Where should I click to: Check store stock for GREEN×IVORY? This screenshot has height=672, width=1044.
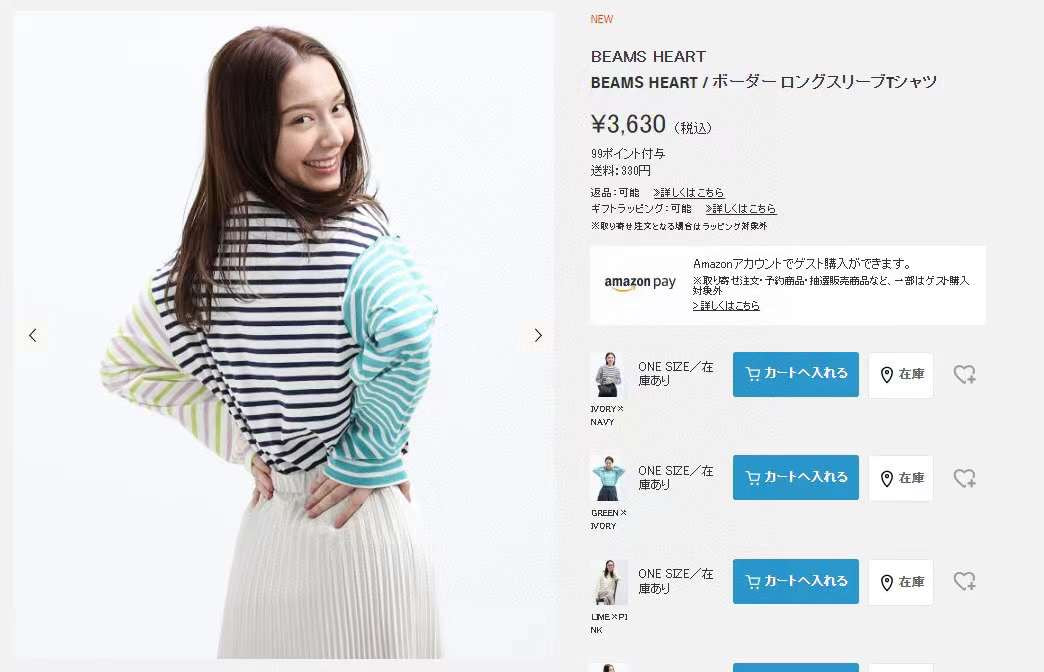[901, 478]
